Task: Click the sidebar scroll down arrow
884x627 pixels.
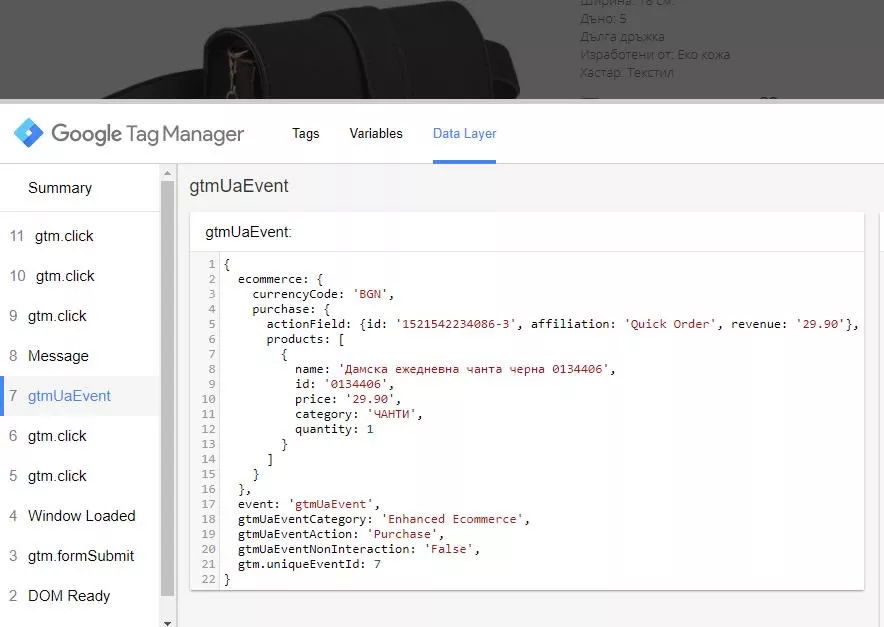Action: point(167,622)
